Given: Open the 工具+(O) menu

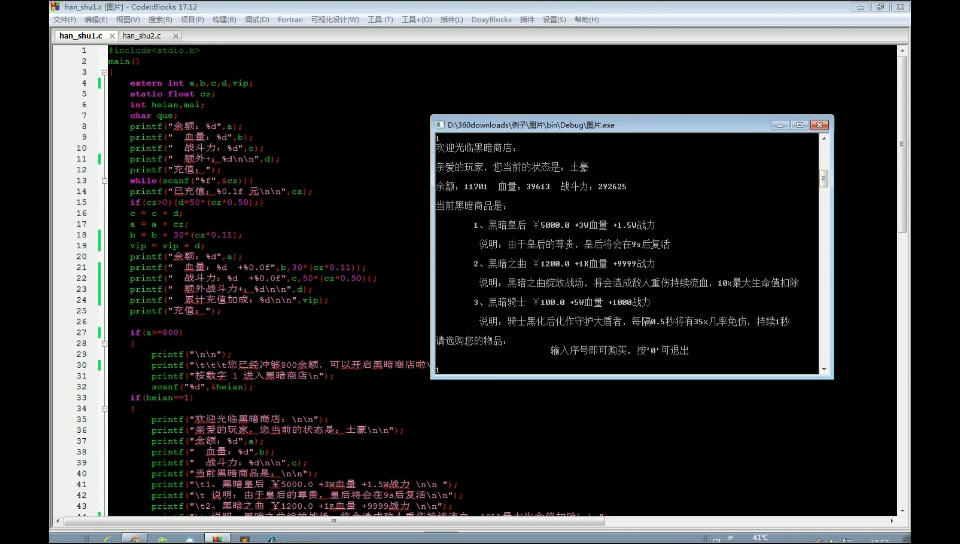Looking at the screenshot, I should [x=416, y=20].
